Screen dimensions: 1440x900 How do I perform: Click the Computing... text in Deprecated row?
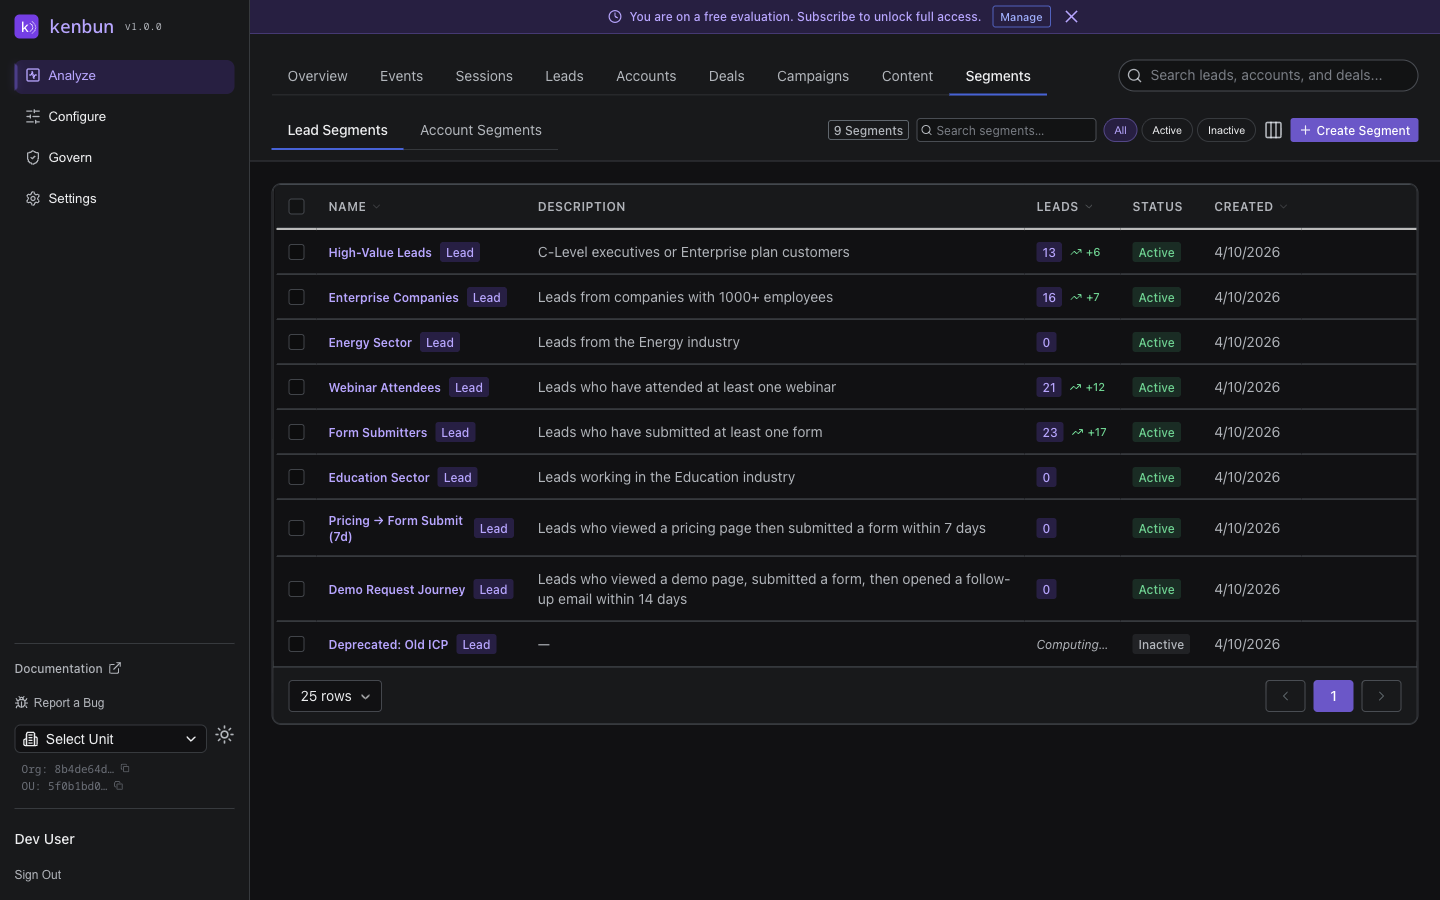tap(1072, 645)
